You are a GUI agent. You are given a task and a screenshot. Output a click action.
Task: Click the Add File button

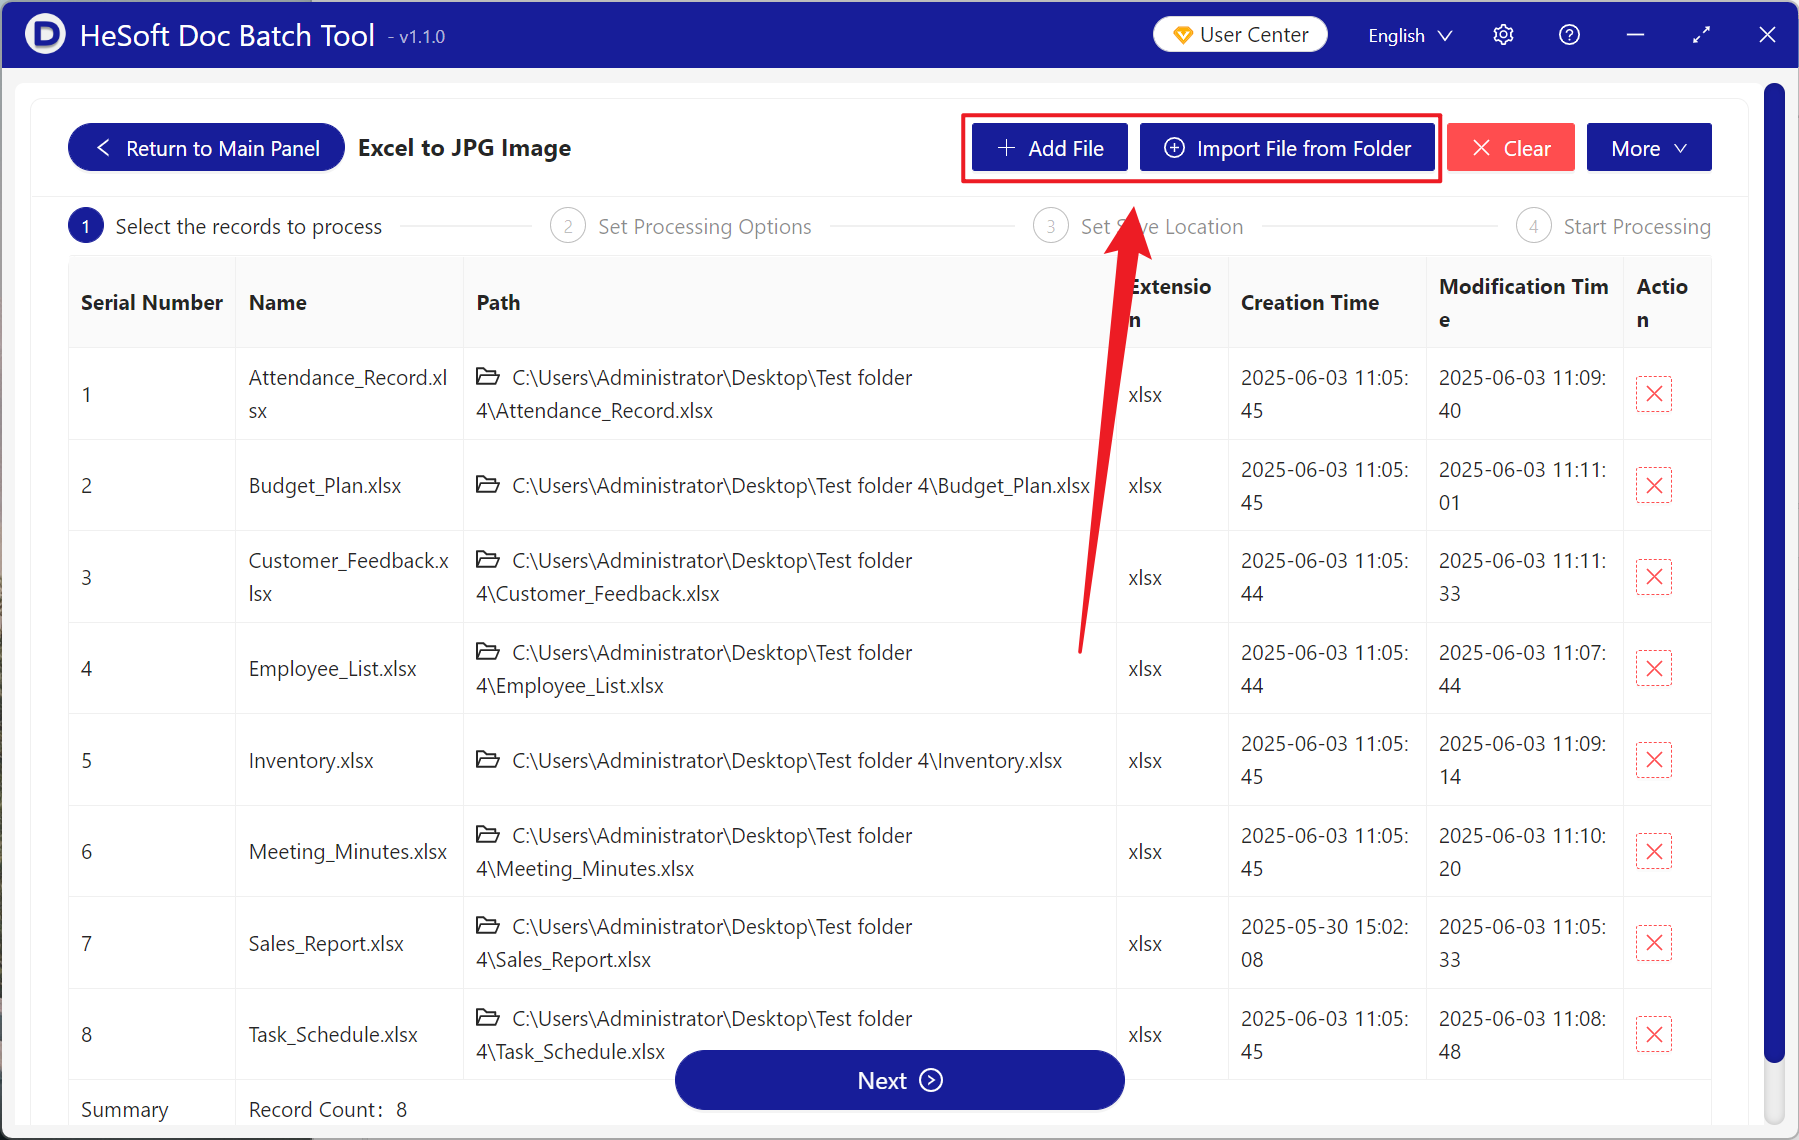(x=1050, y=148)
